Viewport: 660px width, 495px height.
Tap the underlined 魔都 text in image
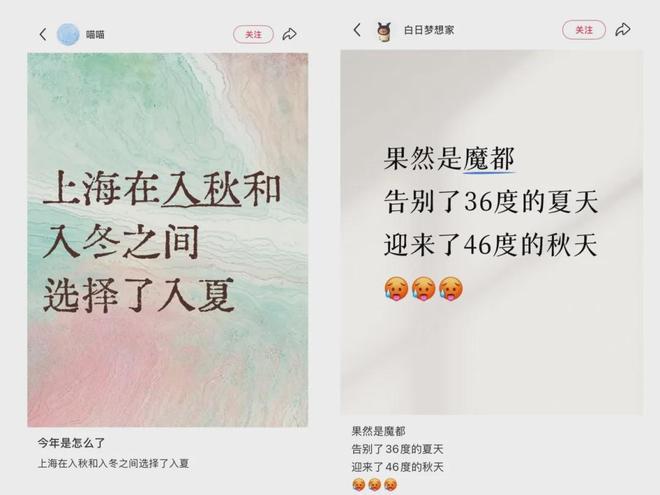point(489,159)
